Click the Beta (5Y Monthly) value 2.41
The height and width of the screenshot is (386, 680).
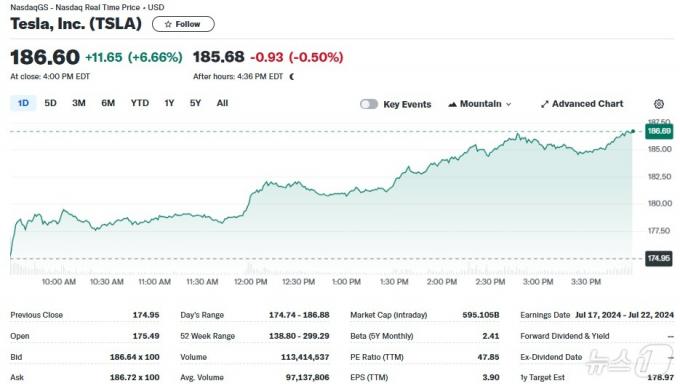coord(490,336)
